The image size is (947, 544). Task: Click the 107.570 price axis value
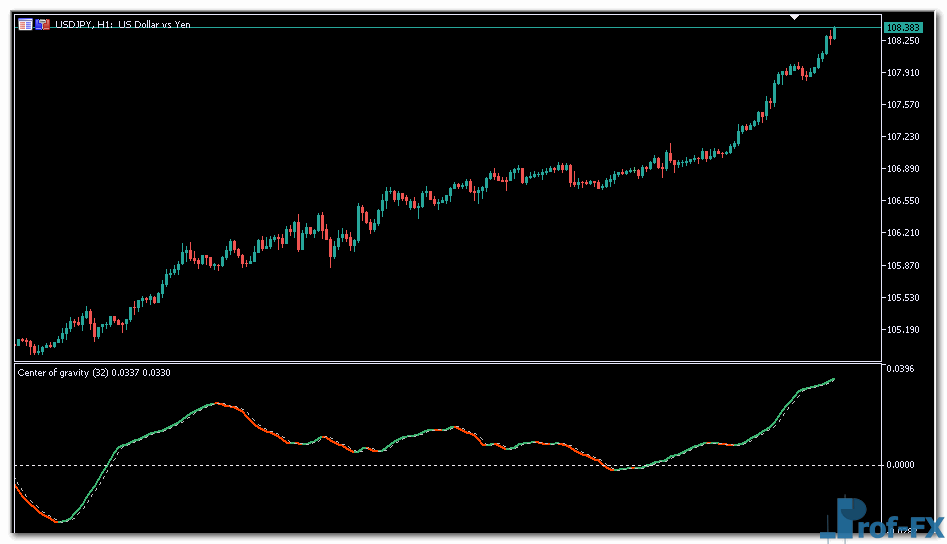[903, 105]
